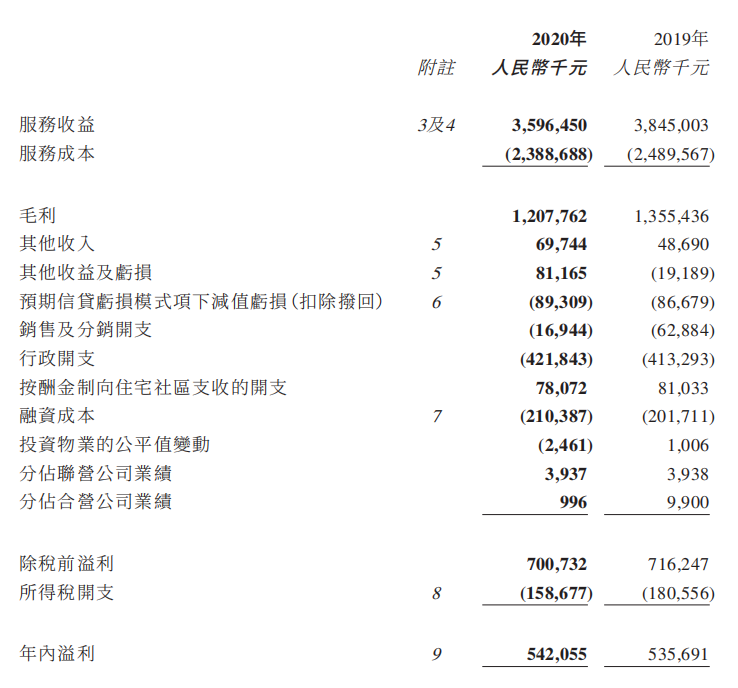Select the 年內溢利 row label
Image resolution: width=738 pixels, height=688 pixels.
[x=58, y=653]
